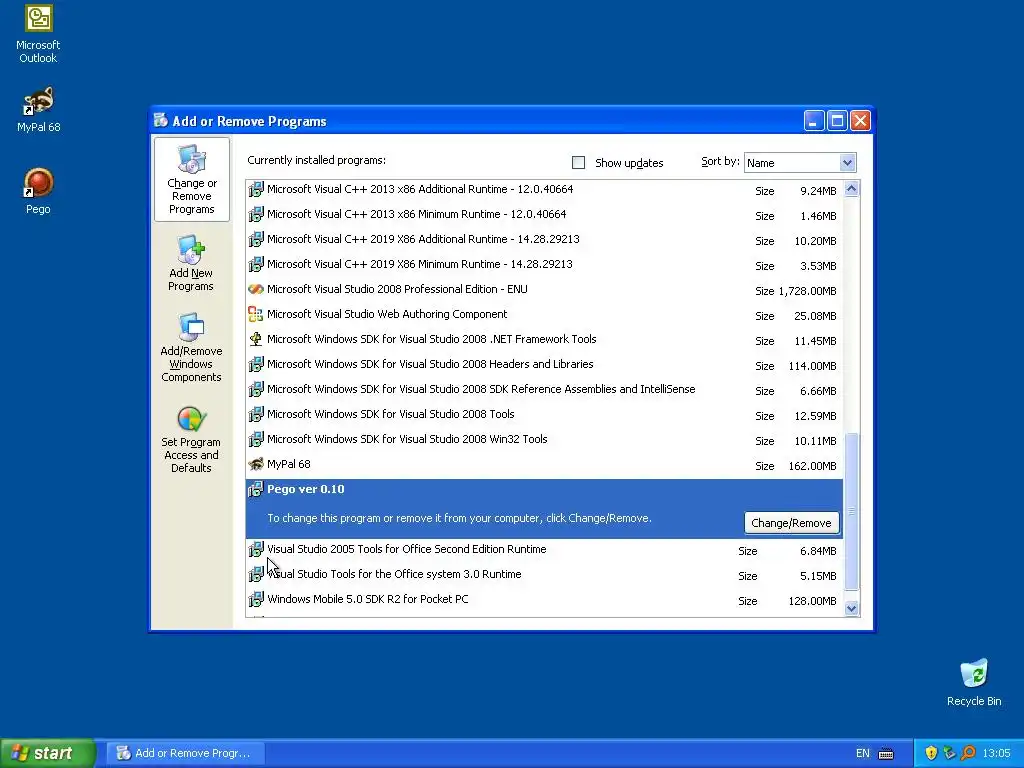This screenshot has width=1024, height=768.
Task: Click size value 114.00MB
Action: coord(812,366)
